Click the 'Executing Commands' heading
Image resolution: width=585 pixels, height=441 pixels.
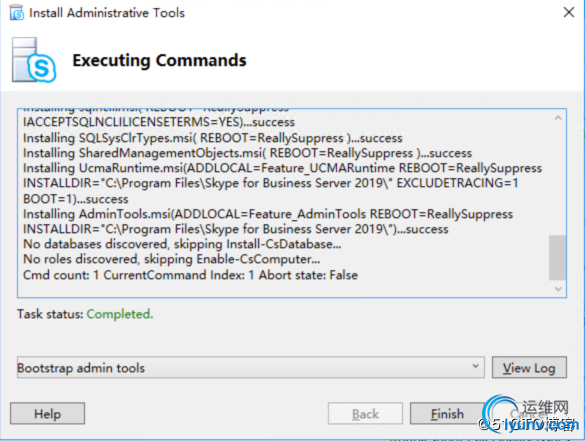pos(159,60)
